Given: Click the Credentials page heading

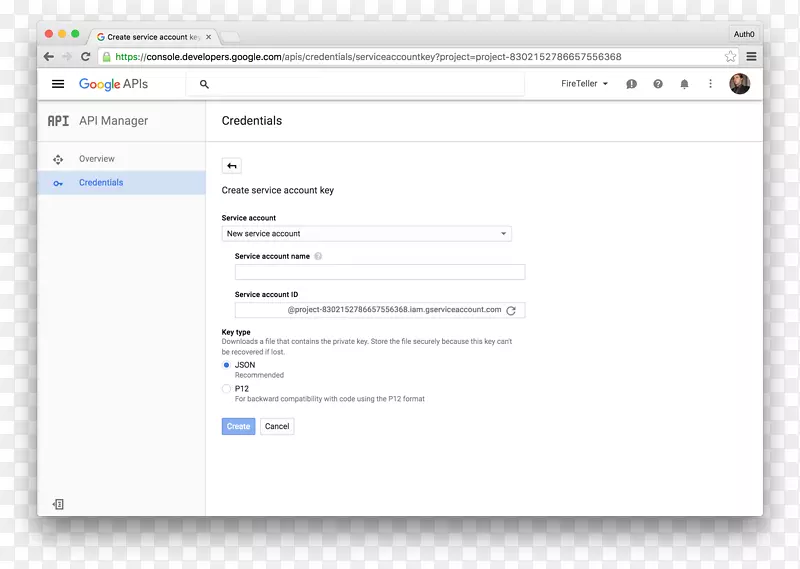Looking at the screenshot, I should point(252,121).
